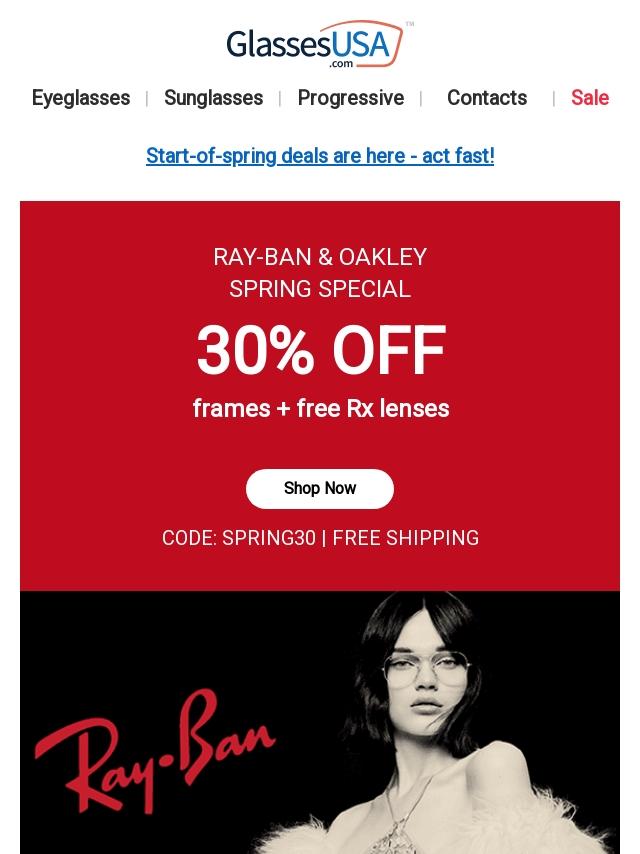The height and width of the screenshot is (854, 640).
Task: Open the Start-of-spring deals link
Action: (x=320, y=156)
